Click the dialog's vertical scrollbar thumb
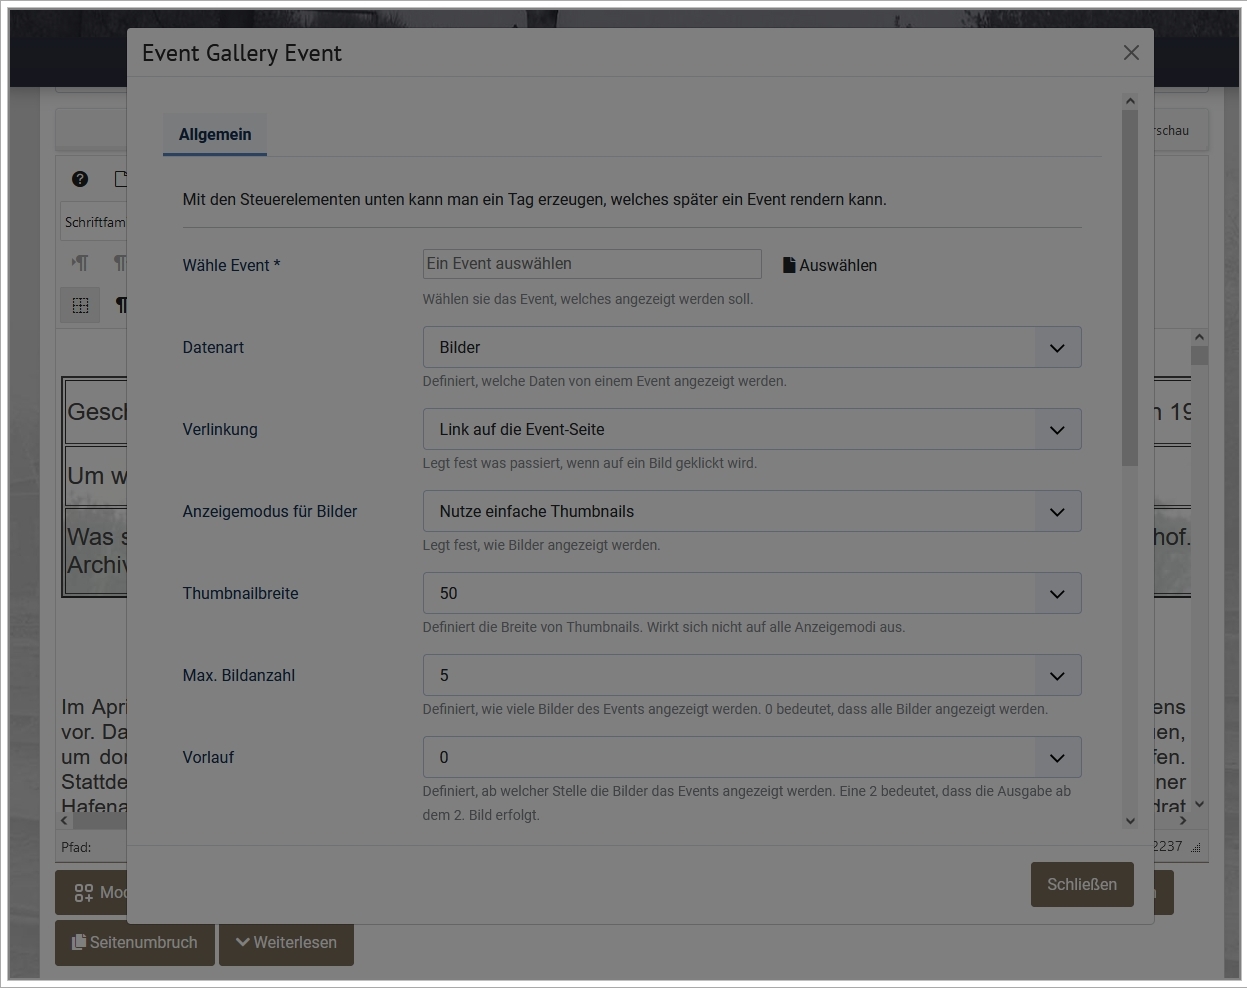 pyautogui.click(x=1130, y=286)
